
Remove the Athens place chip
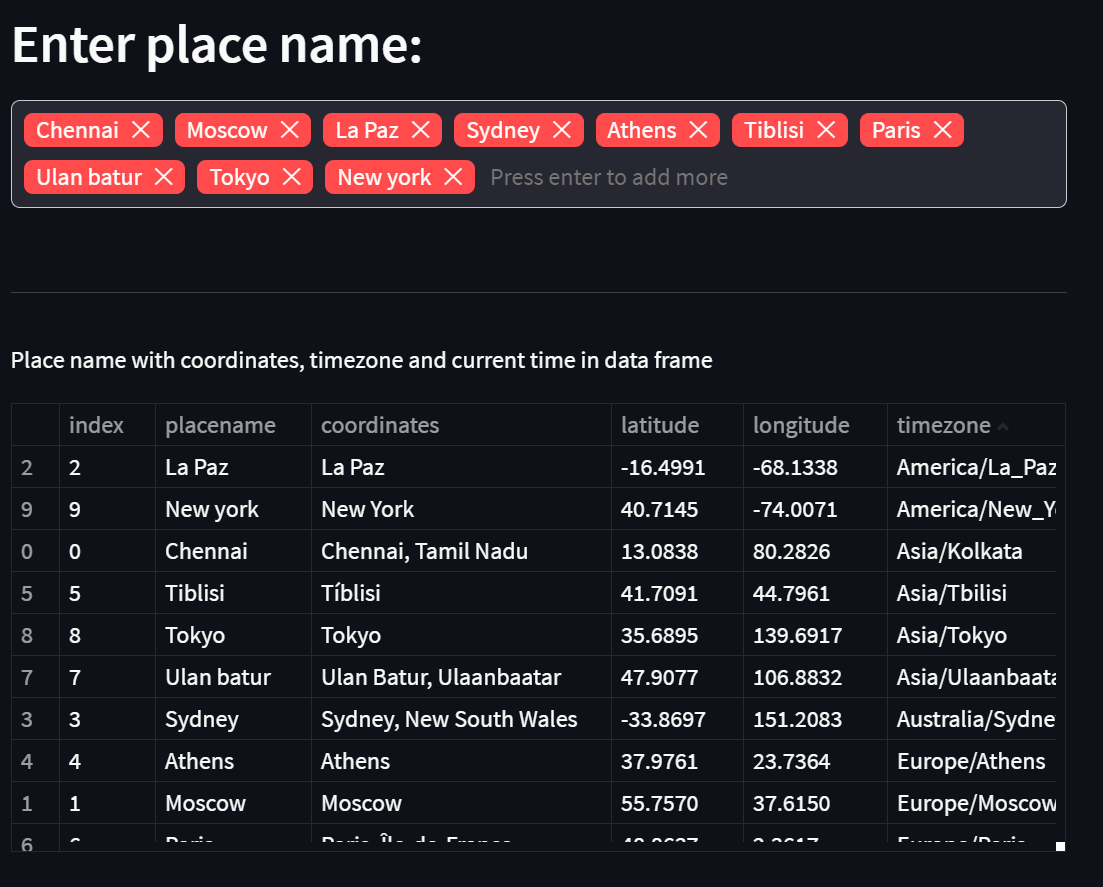click(x=700, y=129)
